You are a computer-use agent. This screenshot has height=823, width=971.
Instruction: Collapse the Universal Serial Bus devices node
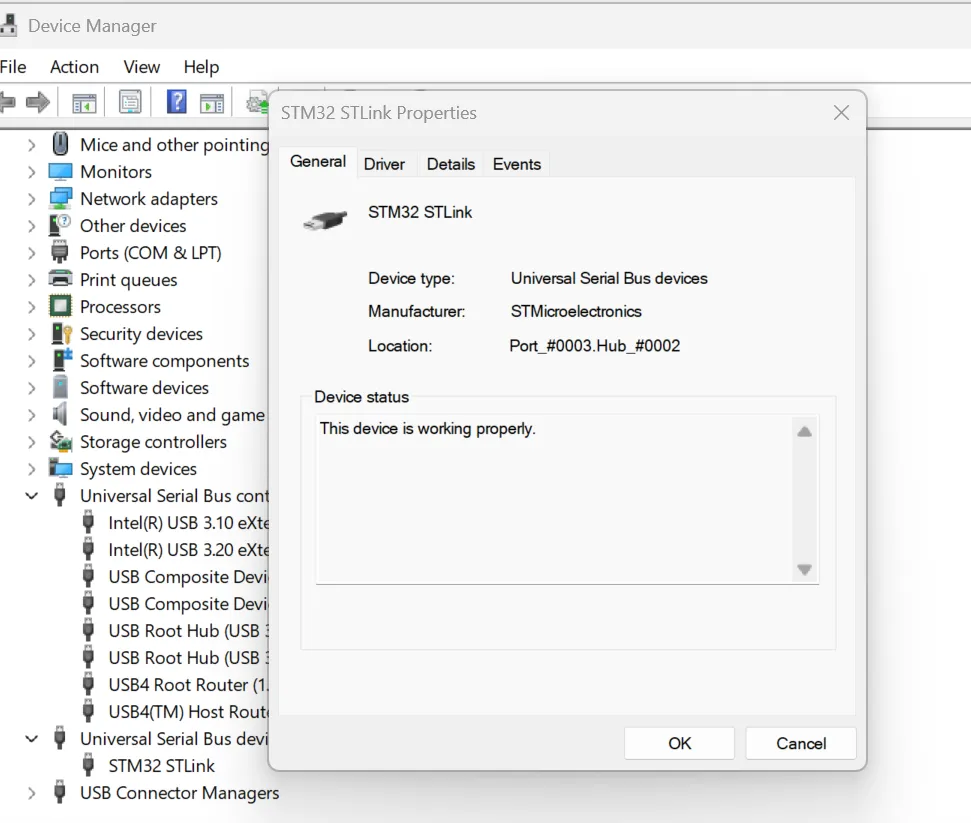[x=31, y=738]
